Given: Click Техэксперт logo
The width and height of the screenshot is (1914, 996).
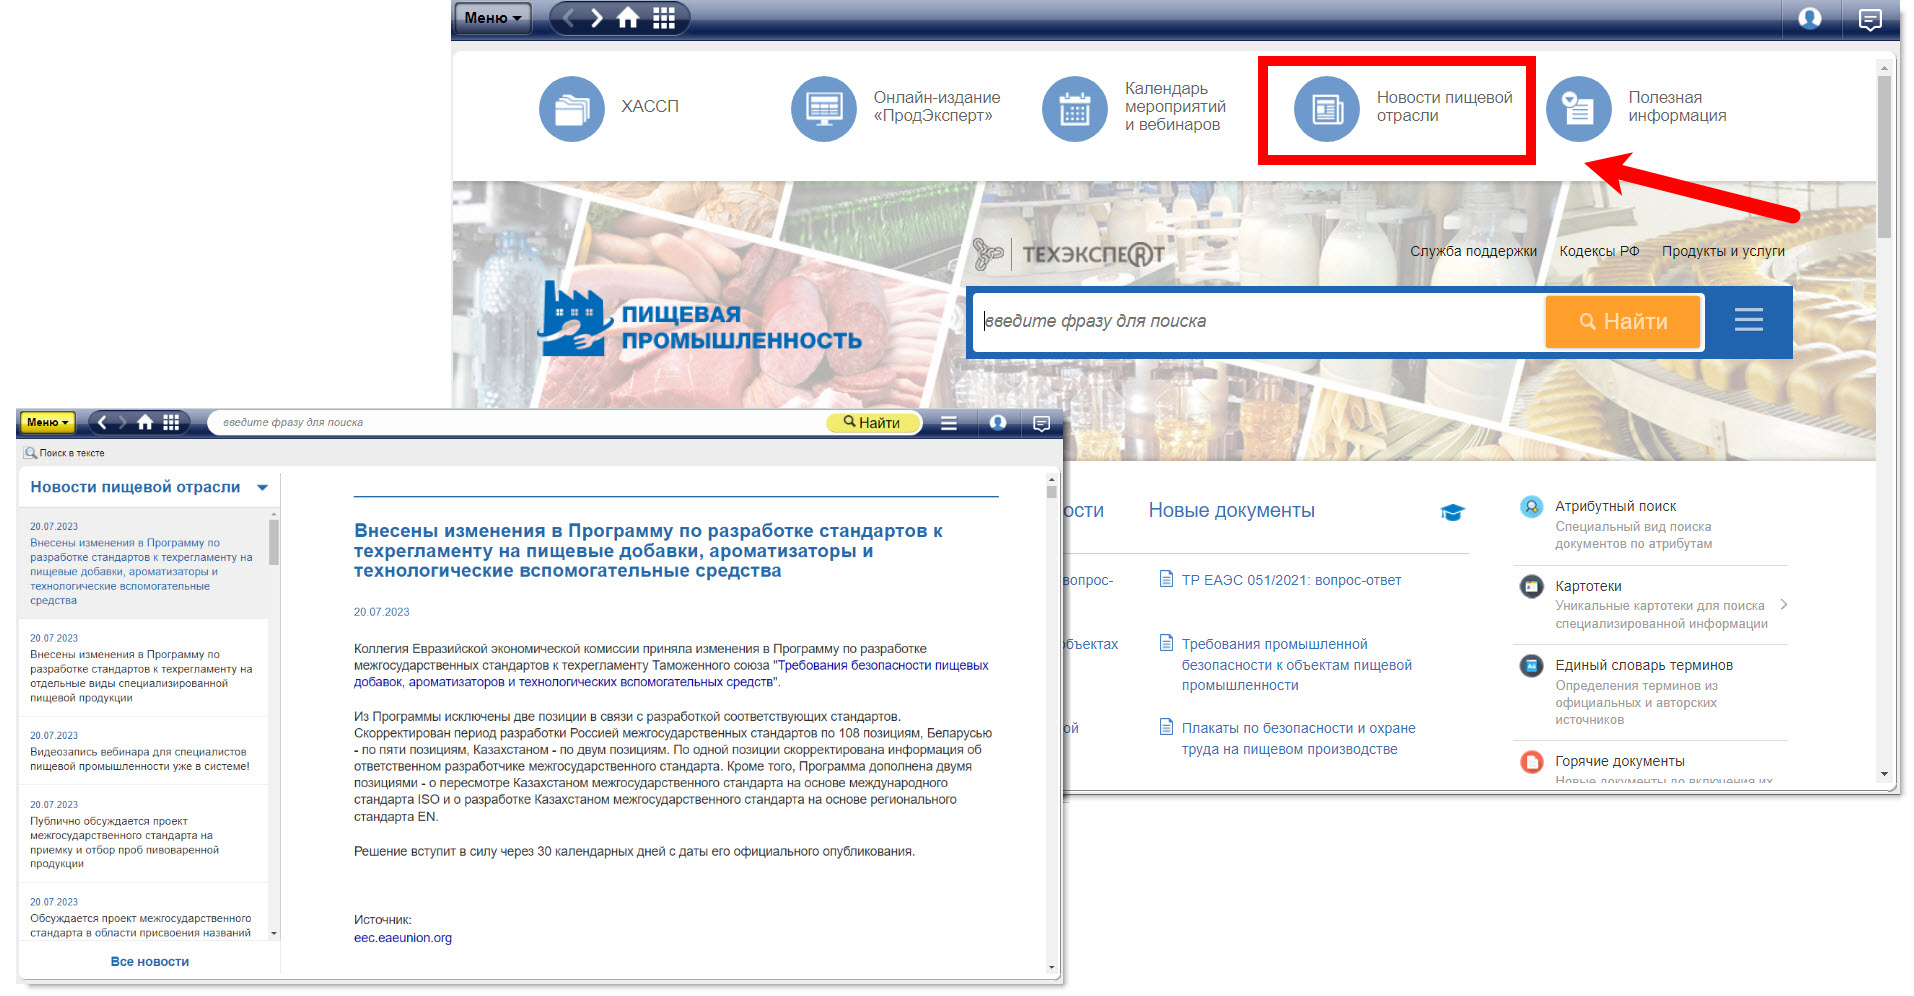Looking at the screenshot, I should coord(1069,254).
